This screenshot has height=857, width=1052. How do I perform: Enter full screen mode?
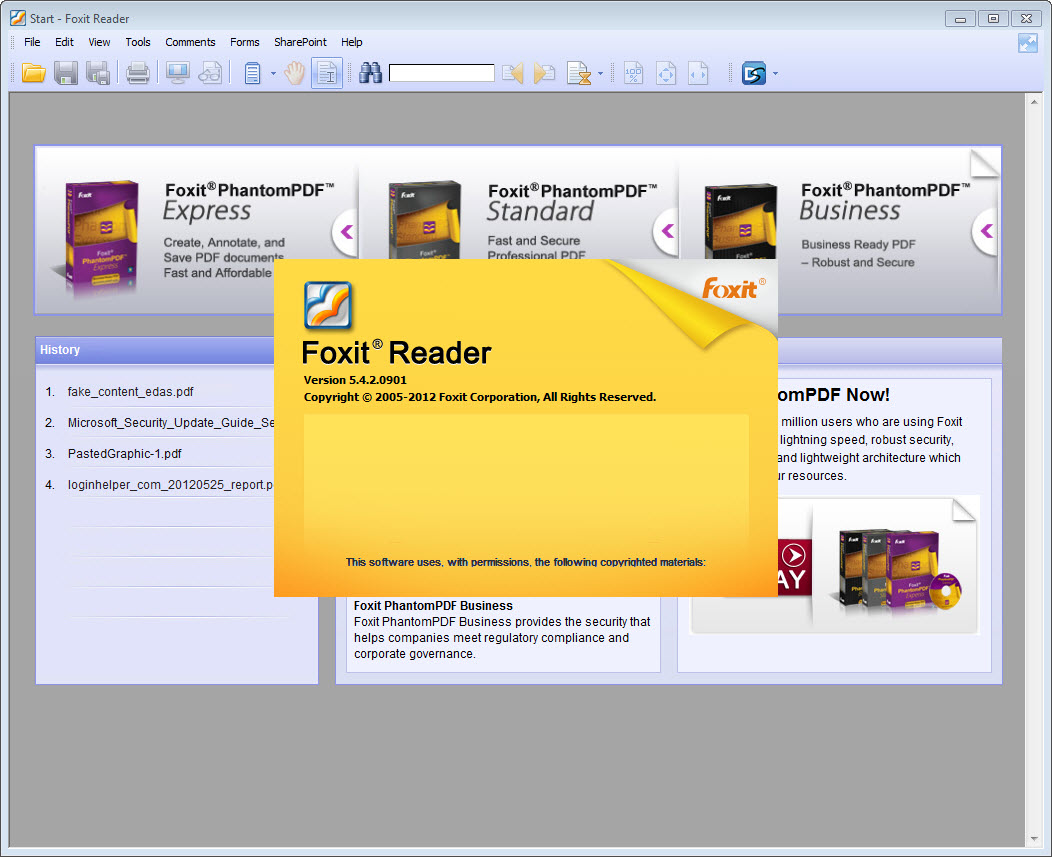pyautogui.click(x=177, y=72)
